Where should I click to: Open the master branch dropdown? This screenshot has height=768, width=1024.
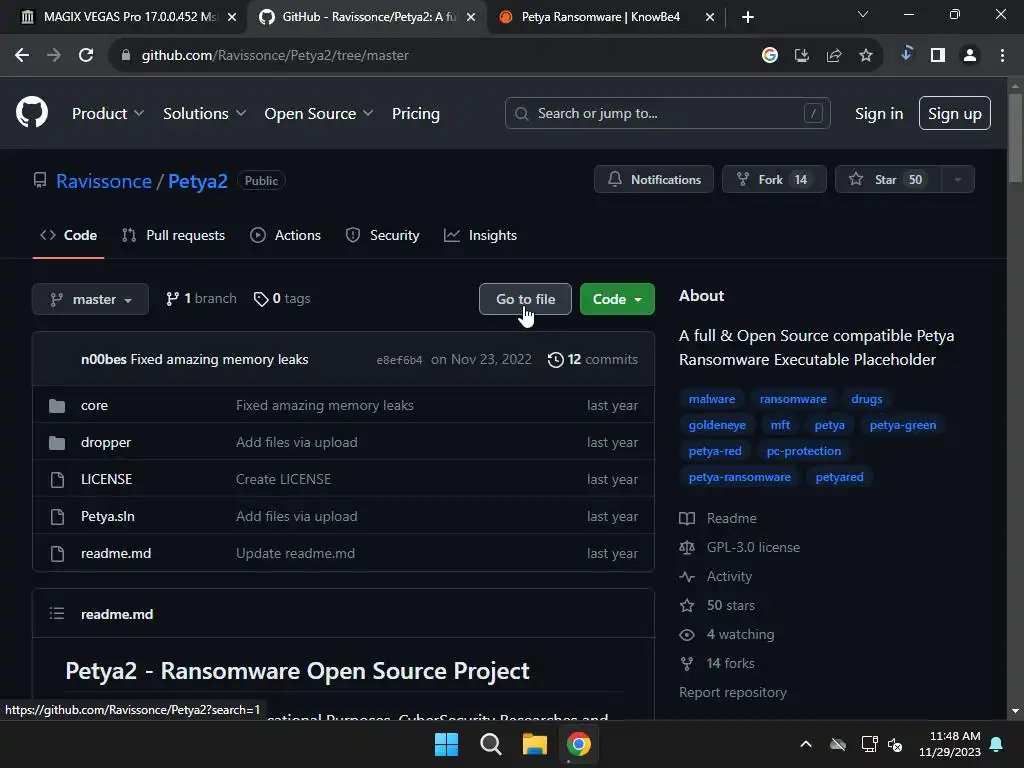(90, 299)
